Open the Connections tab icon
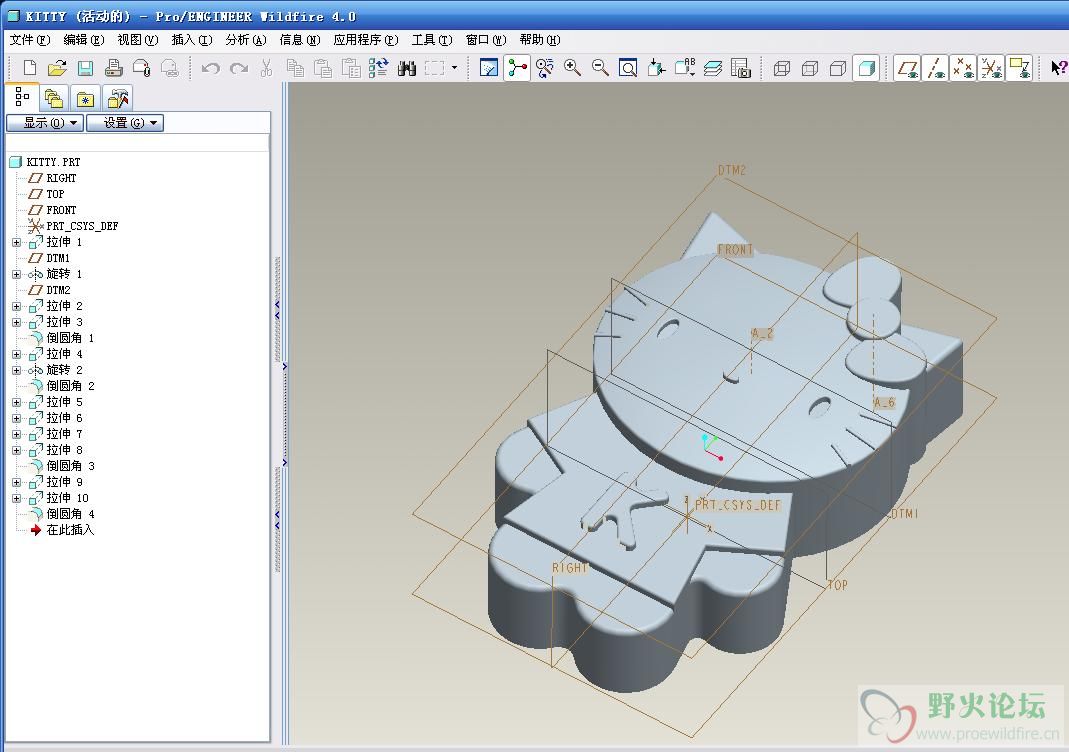The height and width of the screenshot is (752, 1069). (x=117, y=99)
